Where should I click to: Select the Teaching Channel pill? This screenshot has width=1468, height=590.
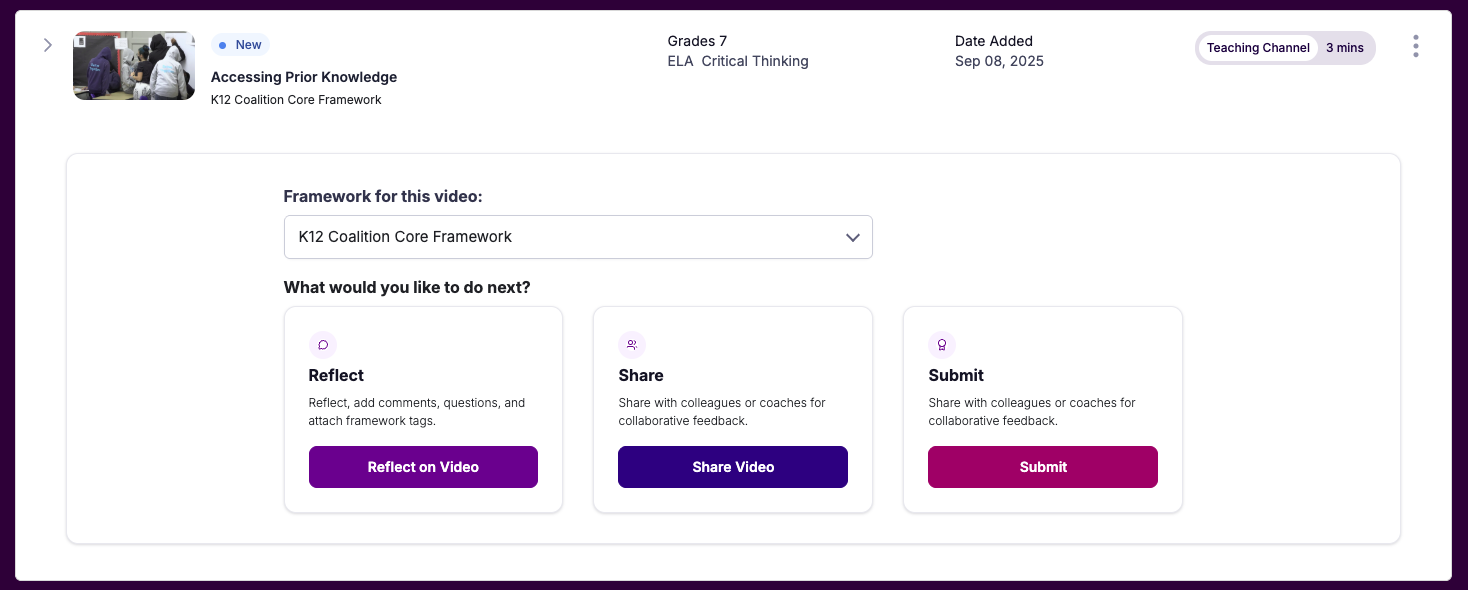pos(1257,48)
